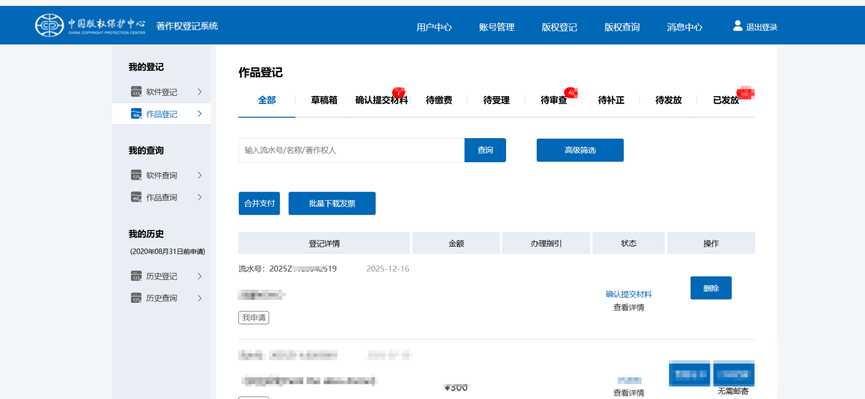The image size is (865, 399).
Task: Switch to the 确认提交材料 tab
Action: click(382, 100)
